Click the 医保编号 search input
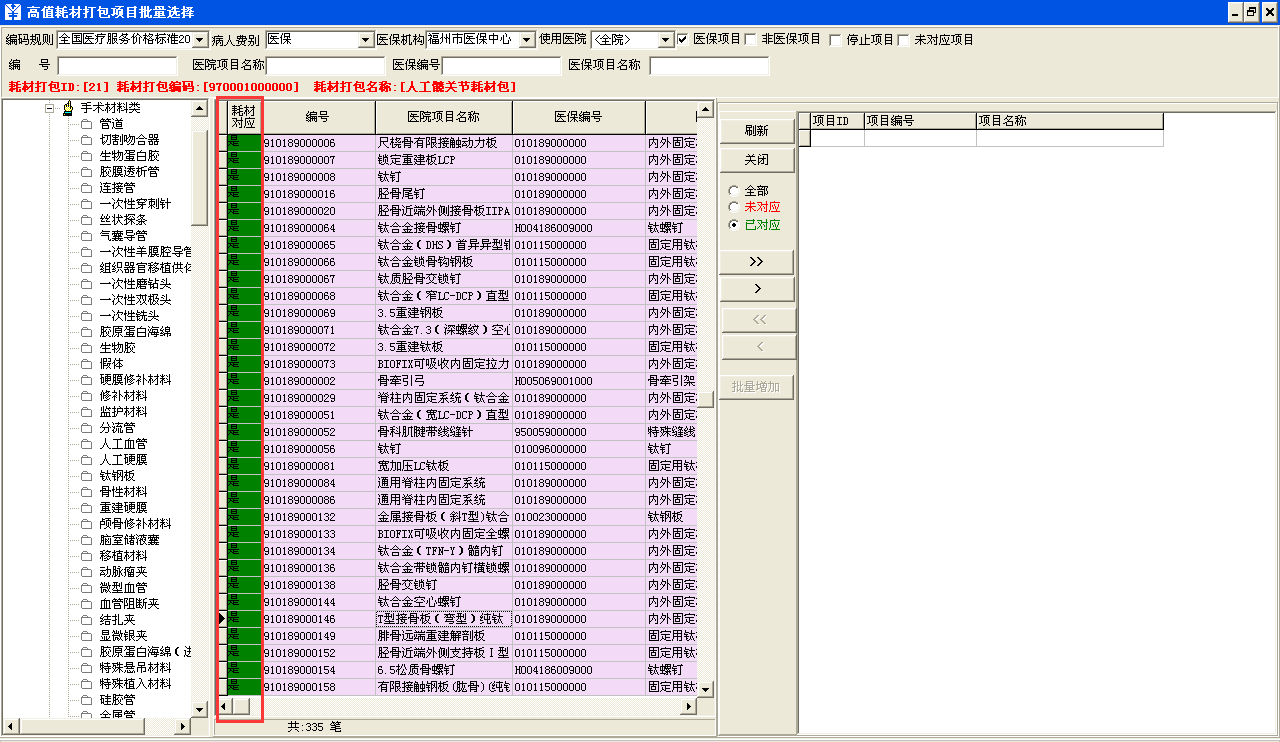This screenshot has height=742, width=1280. [x=502, y=66]
